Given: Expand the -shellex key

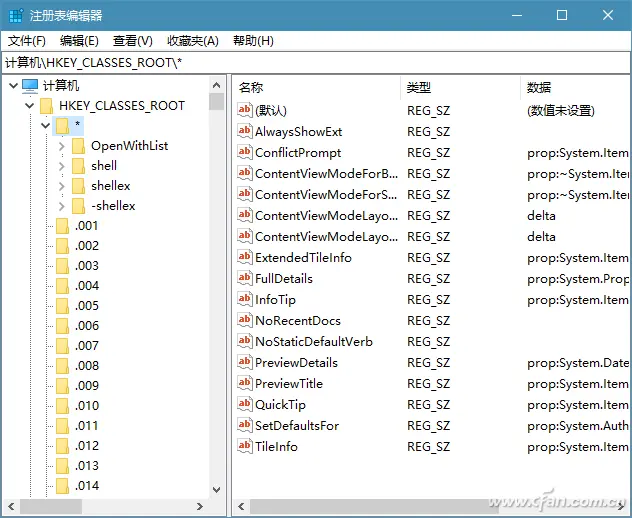Looking at the screenshot, I should tap(62, 206).
